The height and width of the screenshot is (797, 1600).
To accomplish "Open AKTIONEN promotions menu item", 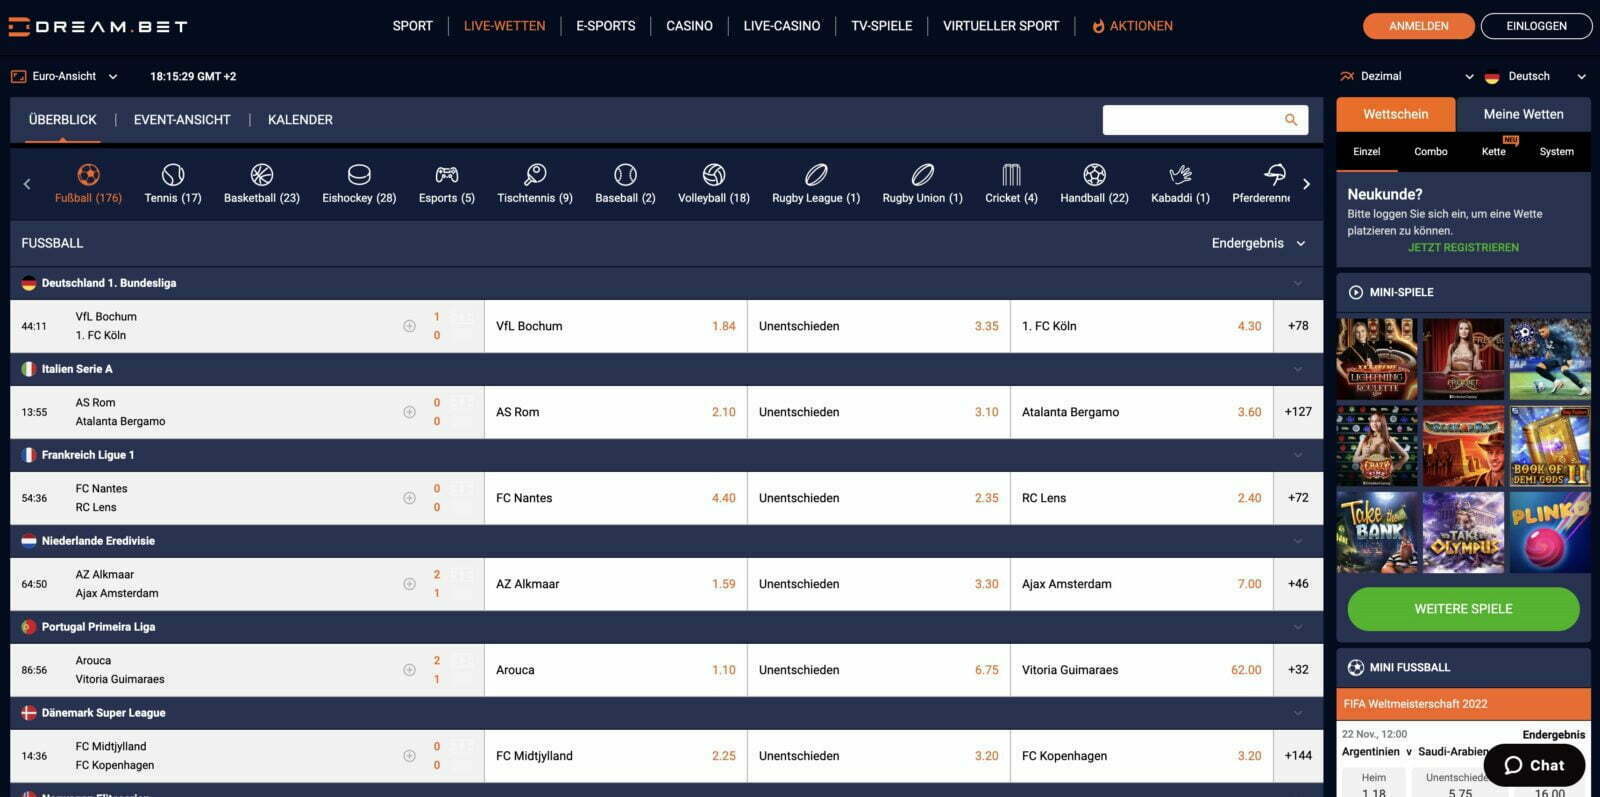I will (1133, 26).
